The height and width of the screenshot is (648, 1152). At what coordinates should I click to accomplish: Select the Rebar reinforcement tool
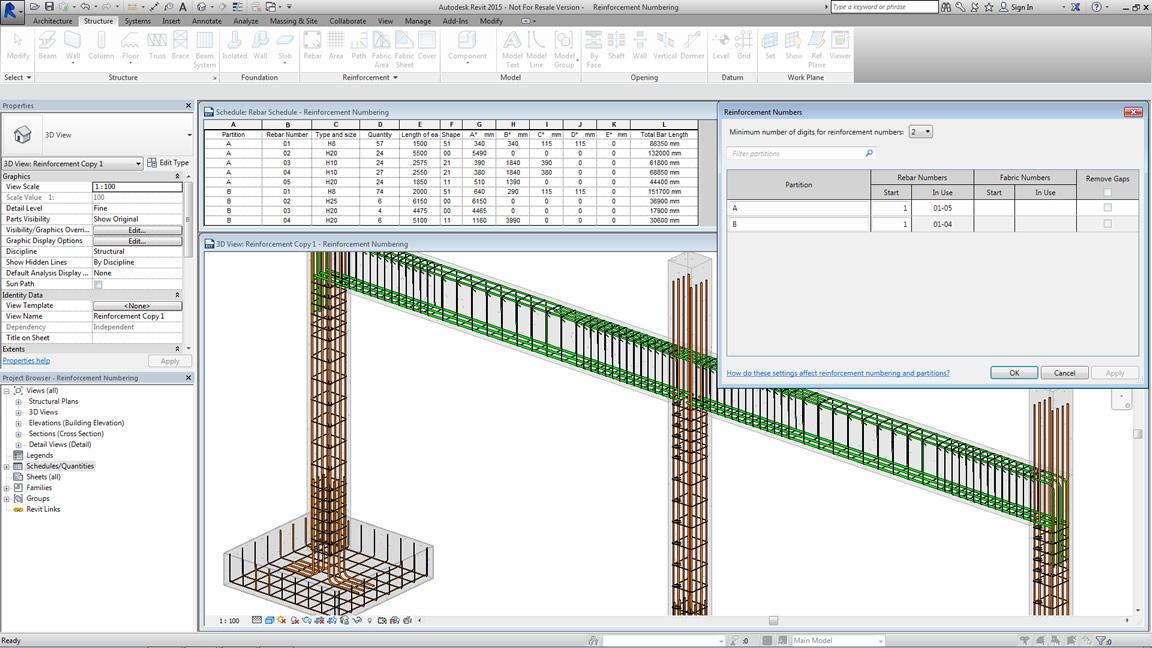click(312, 46)
